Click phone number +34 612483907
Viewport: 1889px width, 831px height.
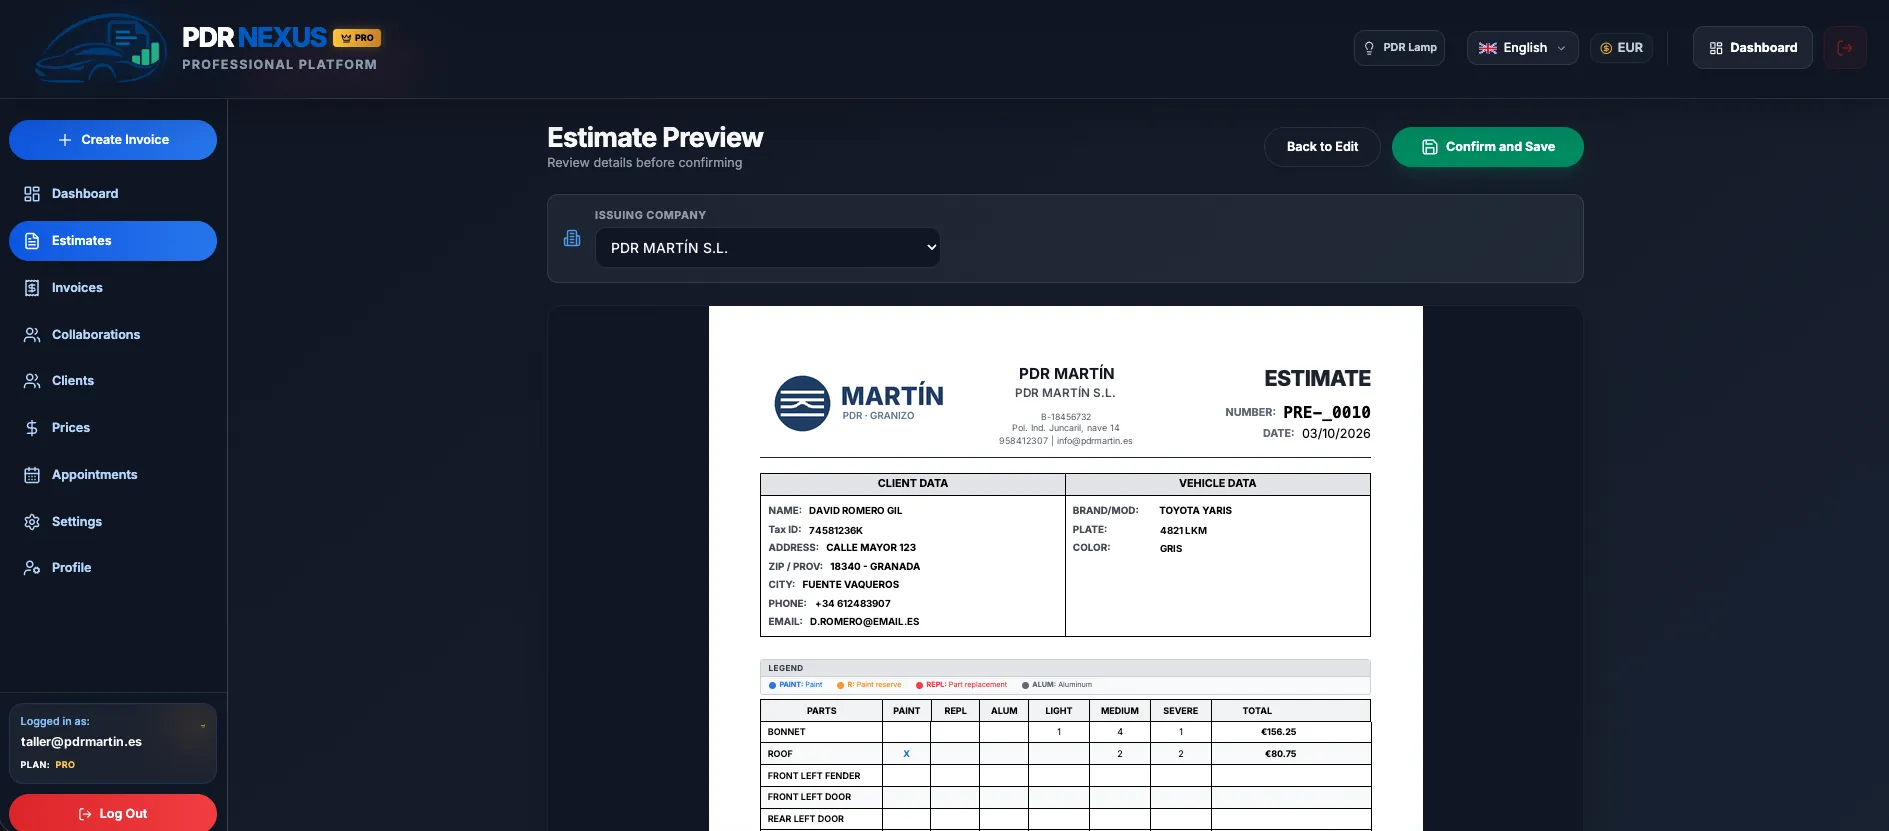pyautogui.click(x=852, y=604)
